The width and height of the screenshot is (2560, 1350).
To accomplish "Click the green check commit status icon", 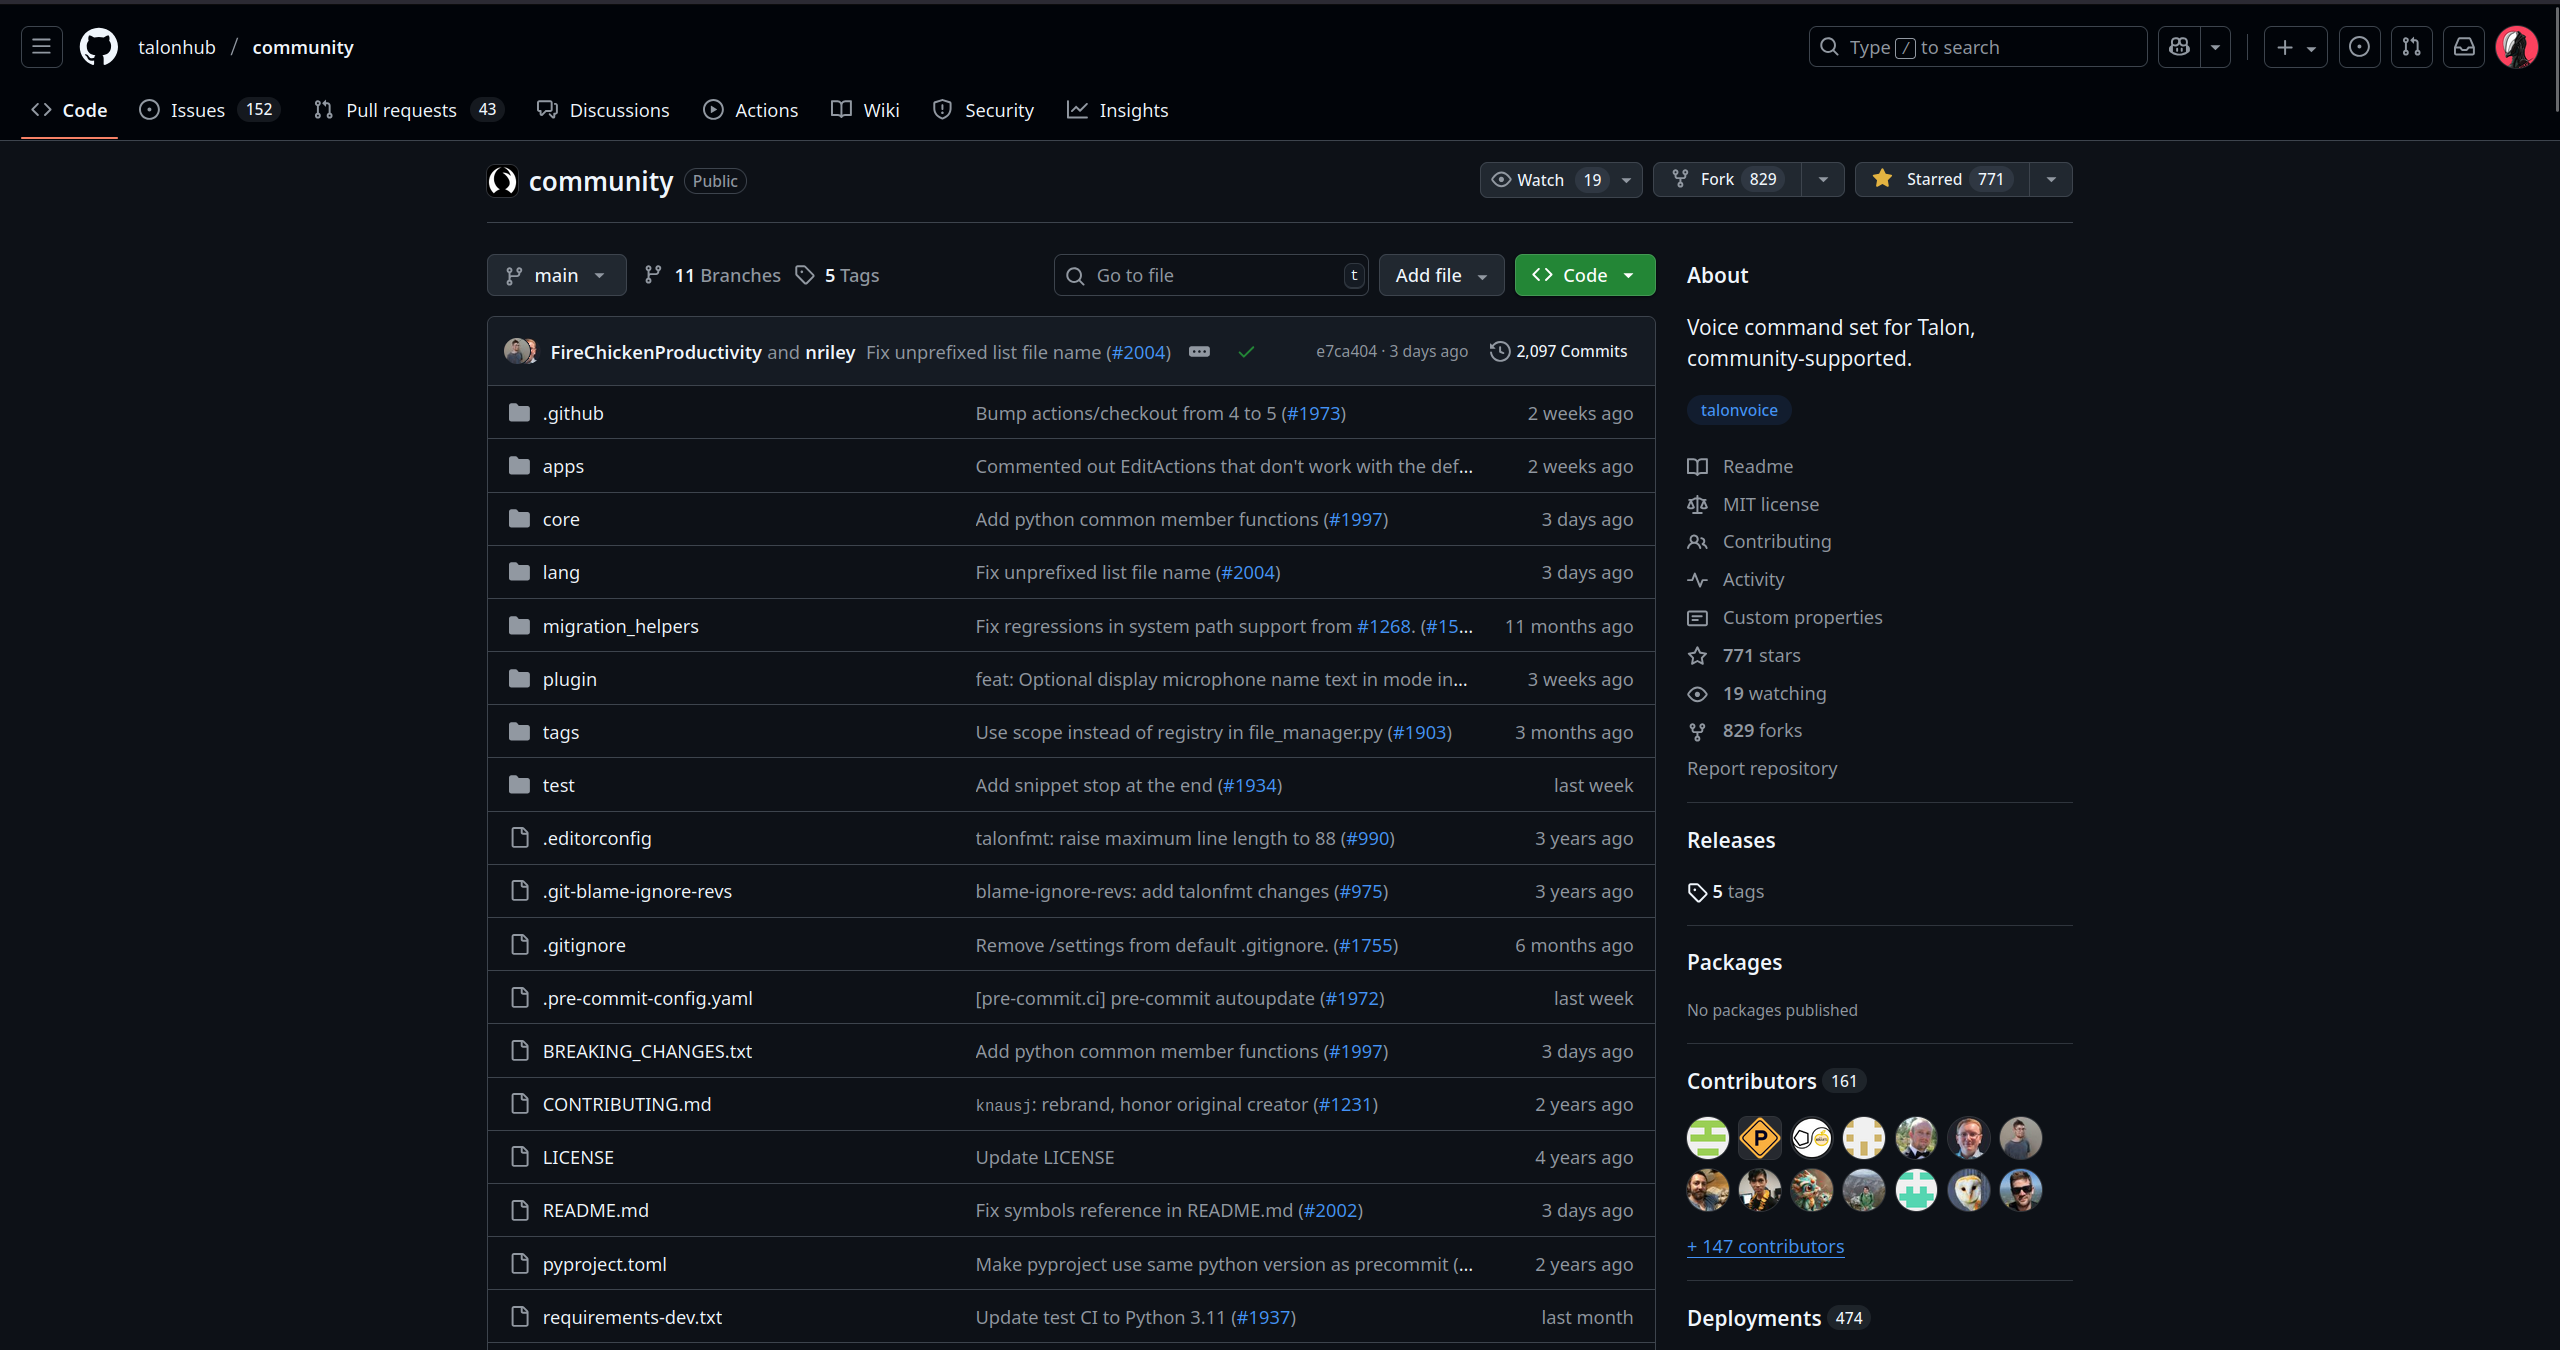I will click(1246, 352).
